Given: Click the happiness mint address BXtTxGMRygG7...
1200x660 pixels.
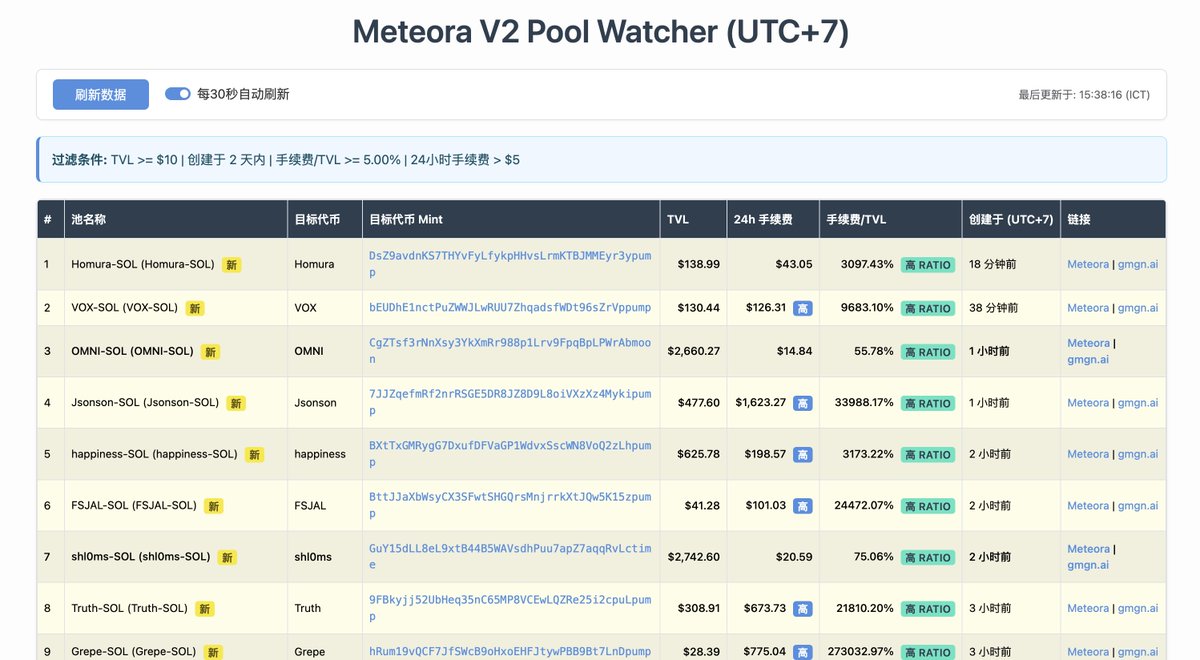Looking at the screenshot, I should [x=510, y=454].
